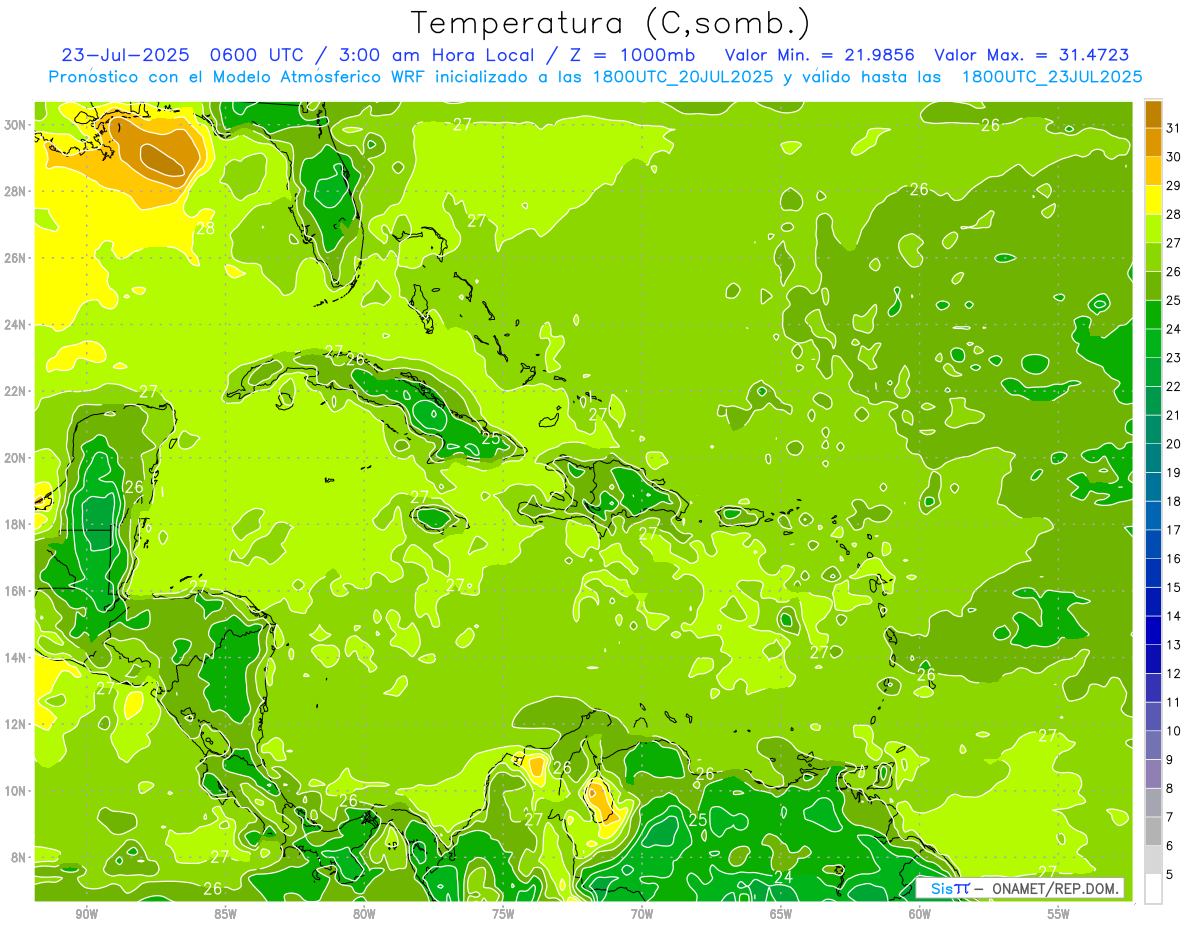Screen dimensions: 1200x927
Task: Click the "20" value on the color scale
Action: tap(1173, 444)
